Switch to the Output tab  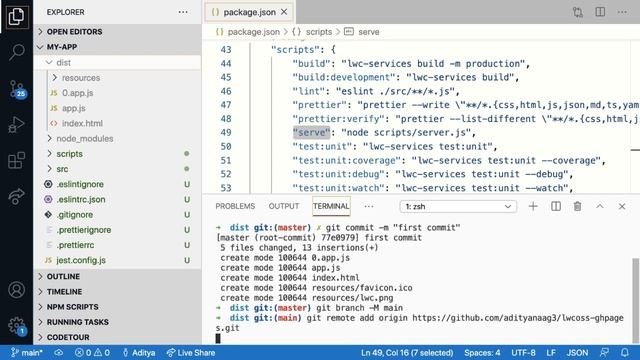coord(284,206)
